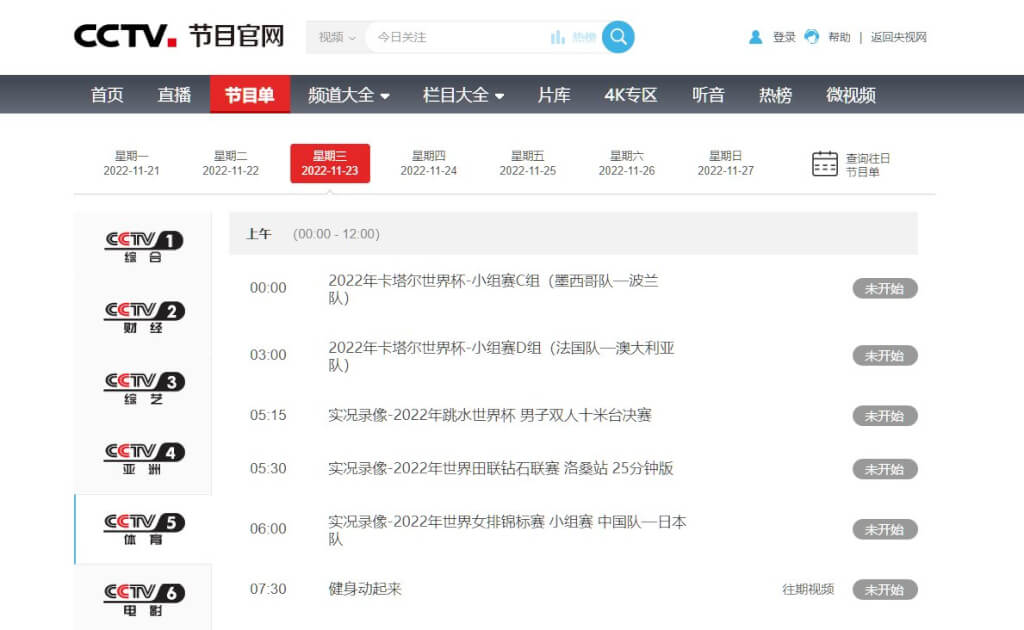Select the CCTV-5 体育 channel logo
This screenshot has height=630, width=1024.
144,529
